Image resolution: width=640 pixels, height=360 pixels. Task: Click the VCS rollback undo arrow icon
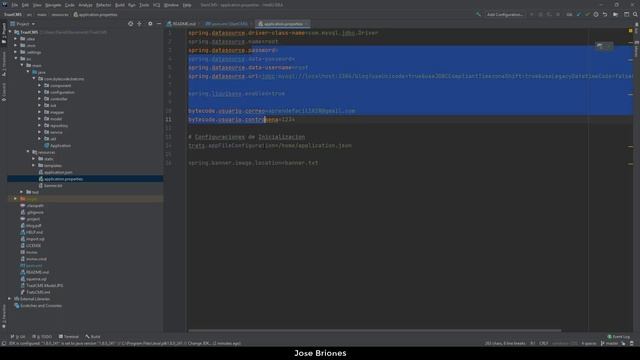pyautogui.click(x=605, y=15)
